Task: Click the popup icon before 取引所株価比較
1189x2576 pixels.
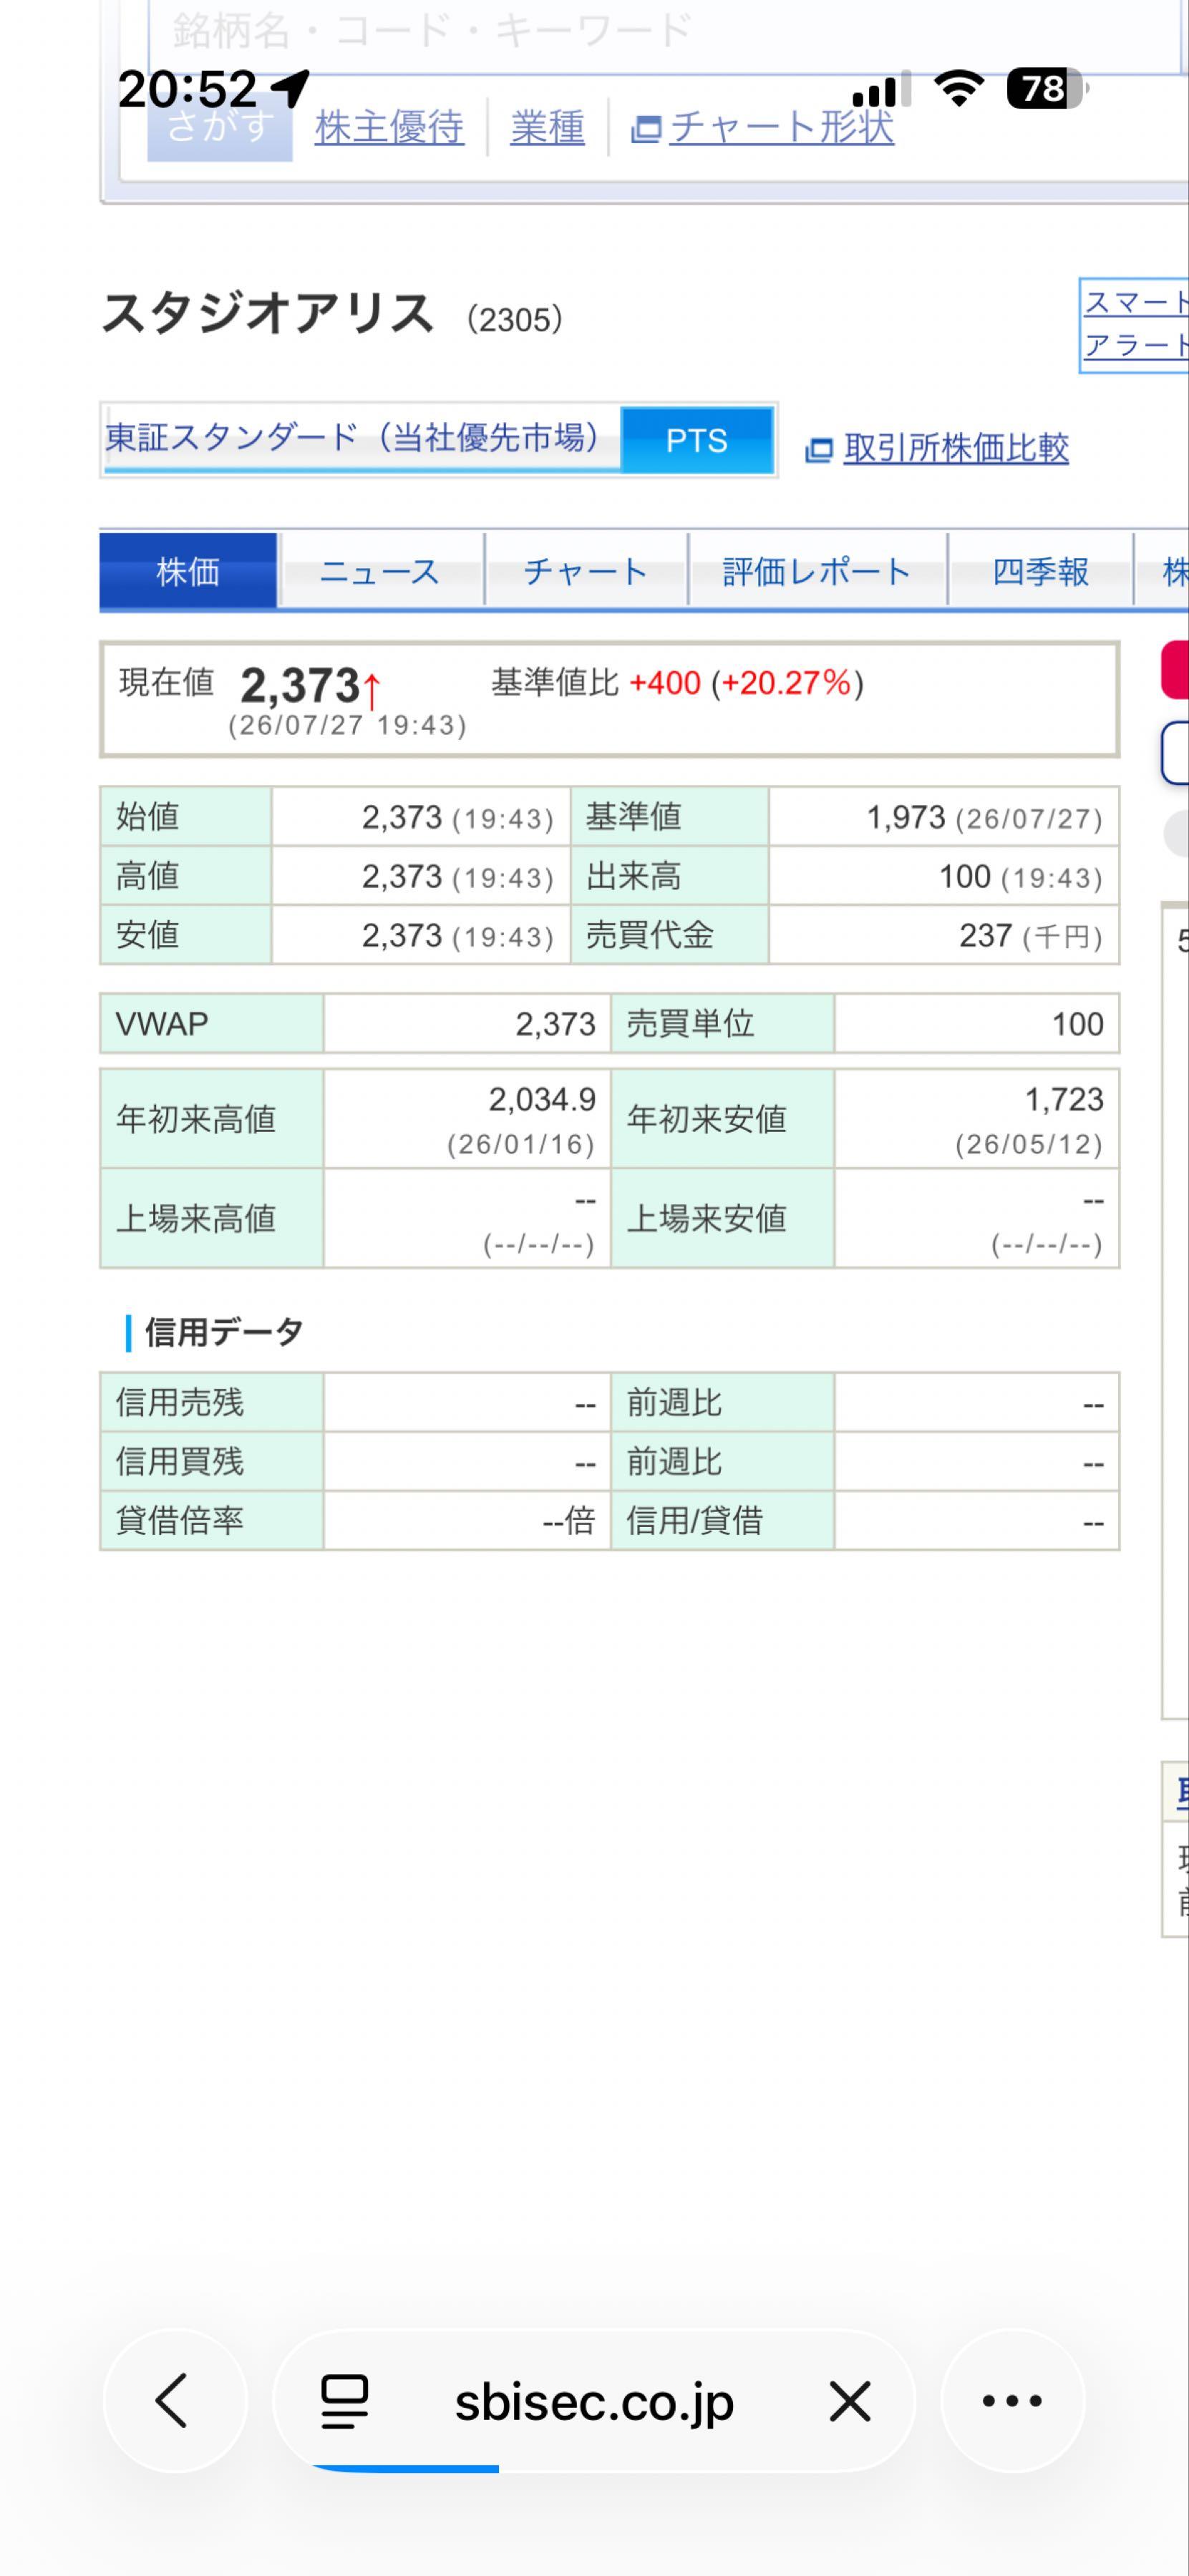Action: [x=819, y=451]
